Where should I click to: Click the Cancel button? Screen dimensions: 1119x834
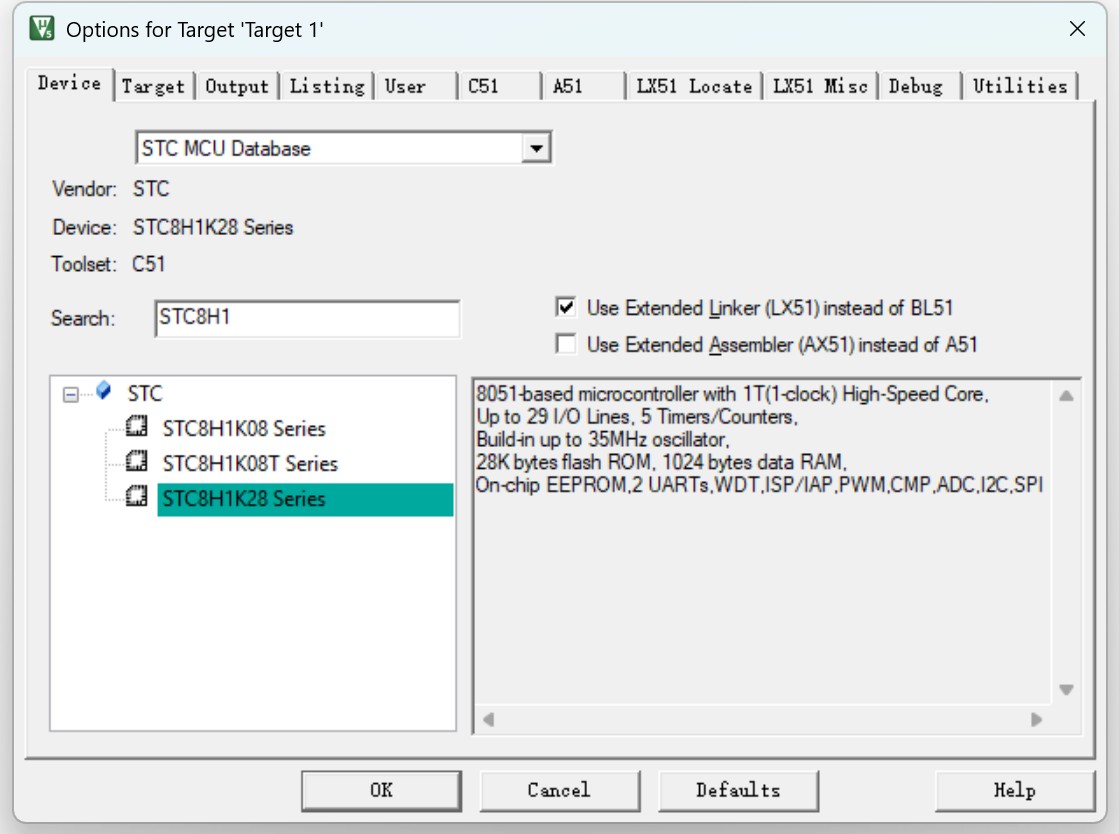coord(560,790)
